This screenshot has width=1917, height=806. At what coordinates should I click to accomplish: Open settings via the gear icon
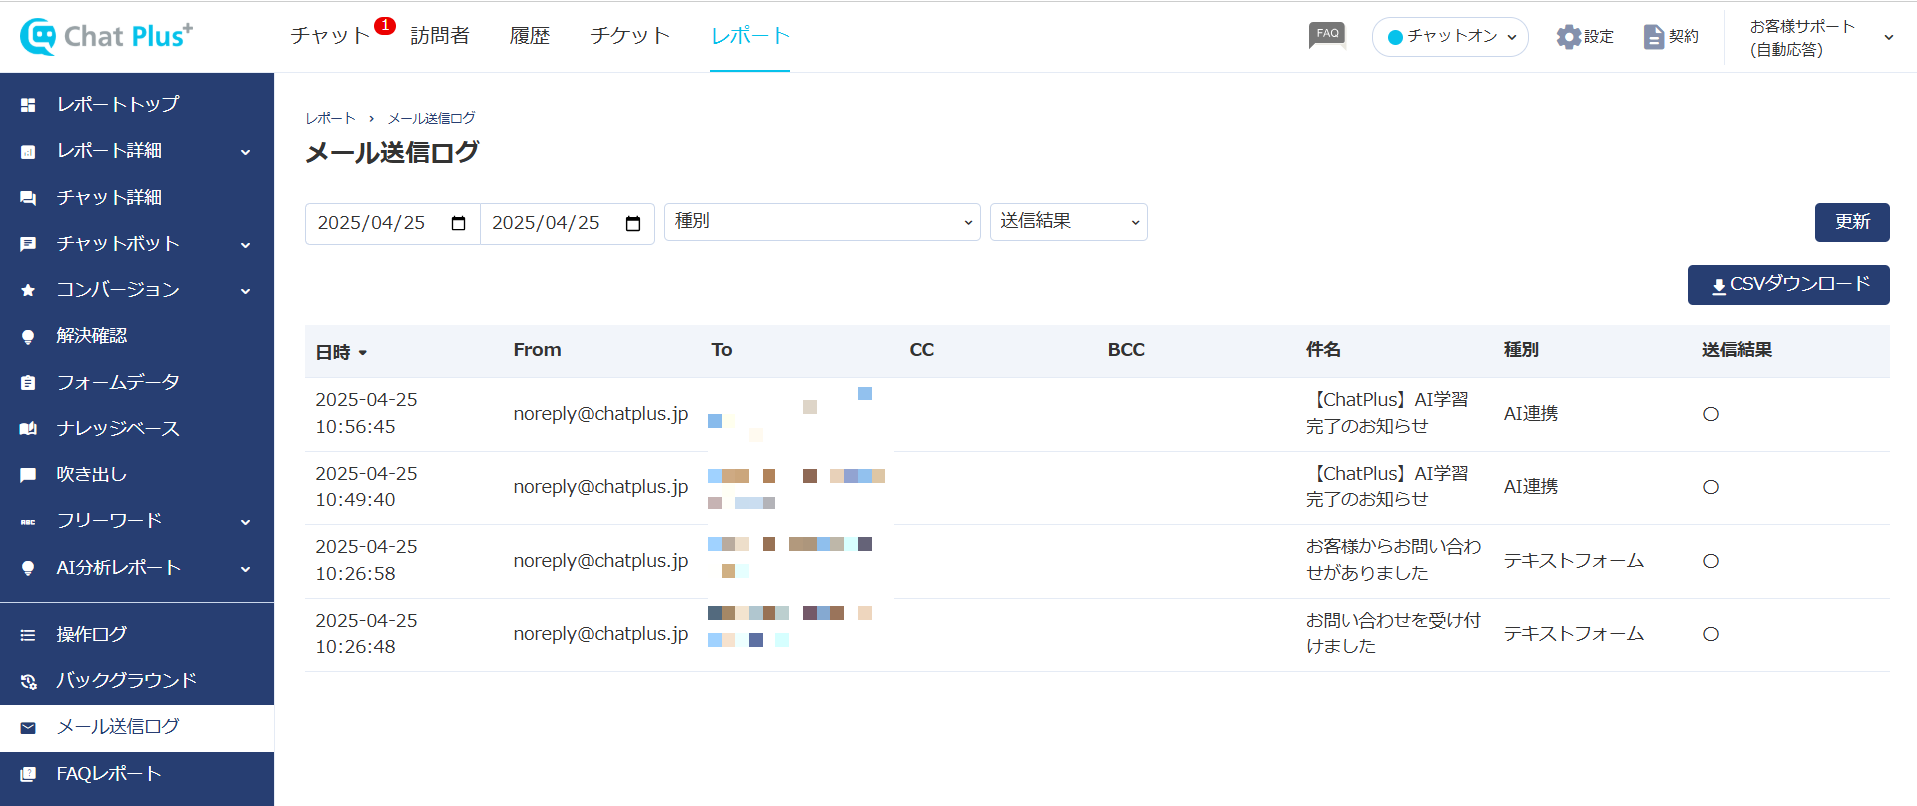[x=1568, y=37]
